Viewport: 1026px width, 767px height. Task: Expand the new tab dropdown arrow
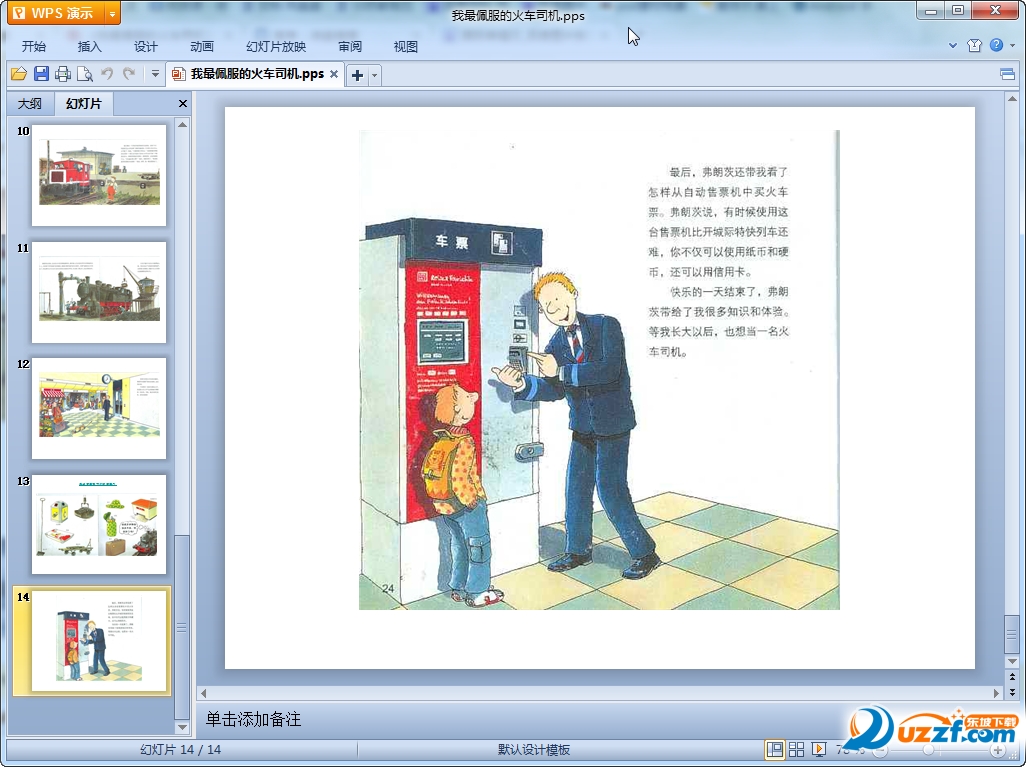click(x=374, y=75)
